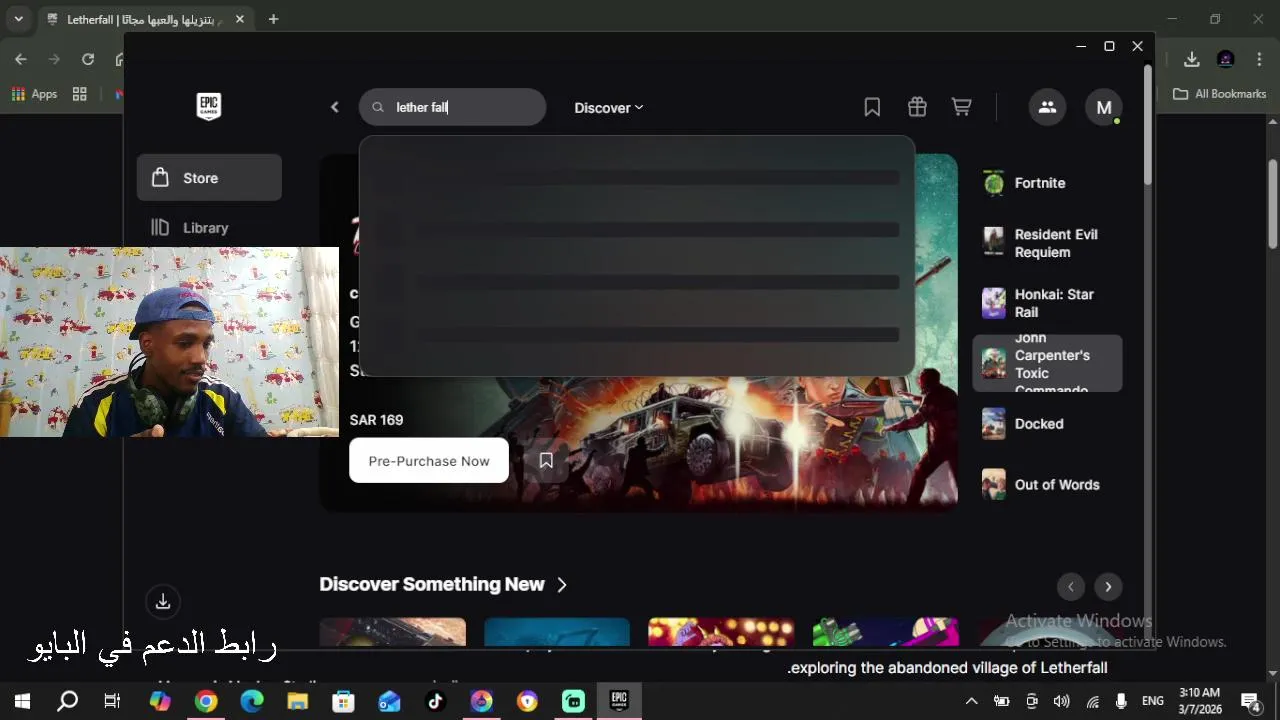Open the volume control in system tray
The image size is (1280, 720).
tap(1061, 701)
